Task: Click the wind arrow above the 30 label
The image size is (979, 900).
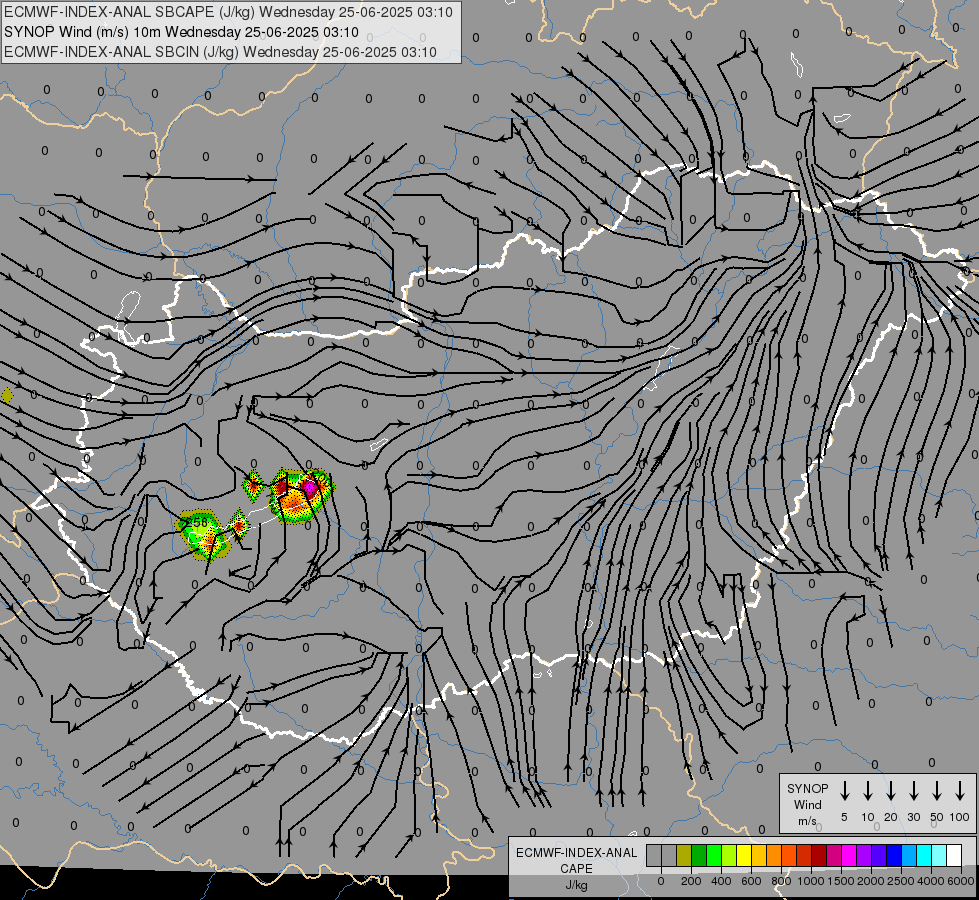Action: (x=913, y=791)
